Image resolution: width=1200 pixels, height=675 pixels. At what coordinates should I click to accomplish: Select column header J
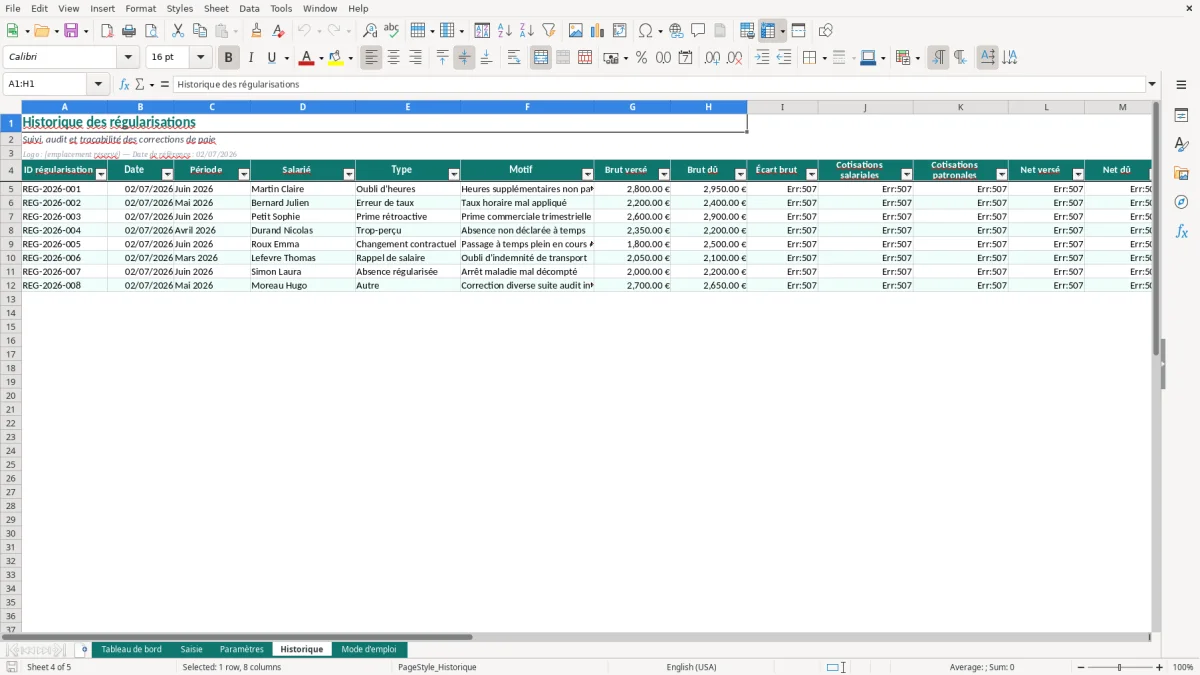[x=865, y=107]
